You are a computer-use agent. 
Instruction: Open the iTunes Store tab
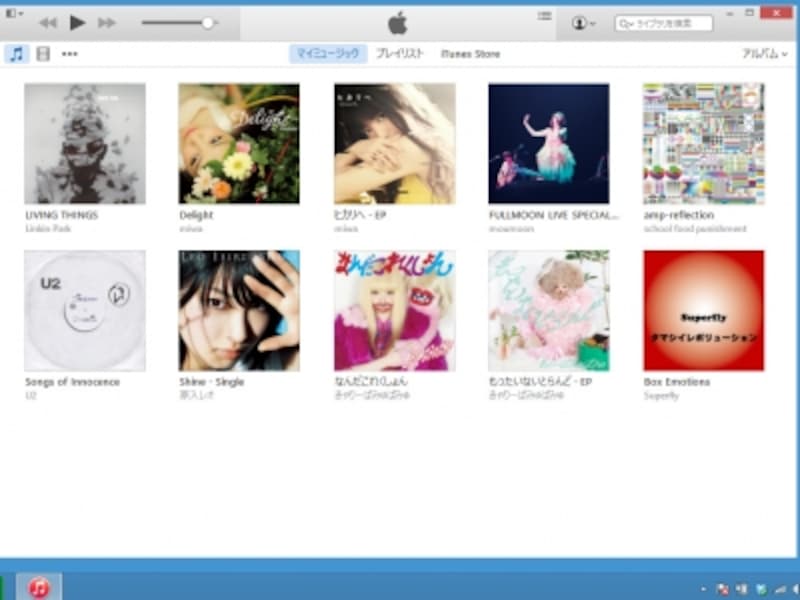click(x=470, y=54)
